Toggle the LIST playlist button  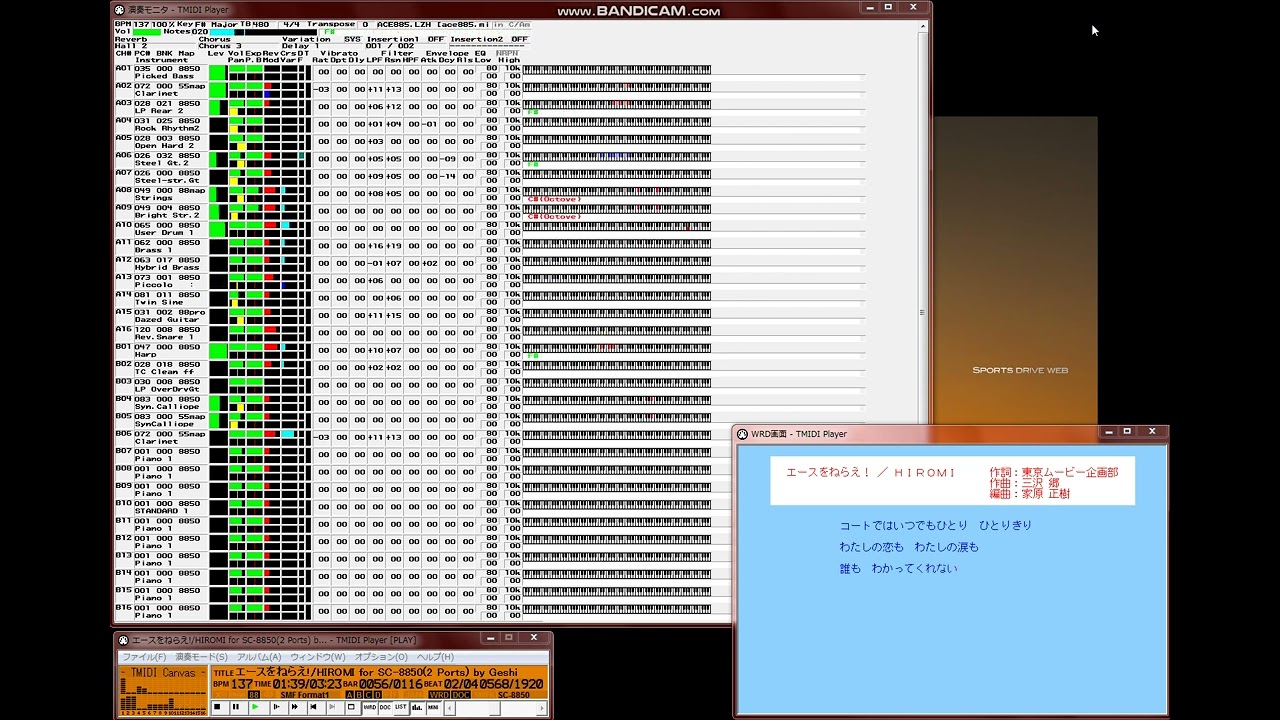(400, 707)
